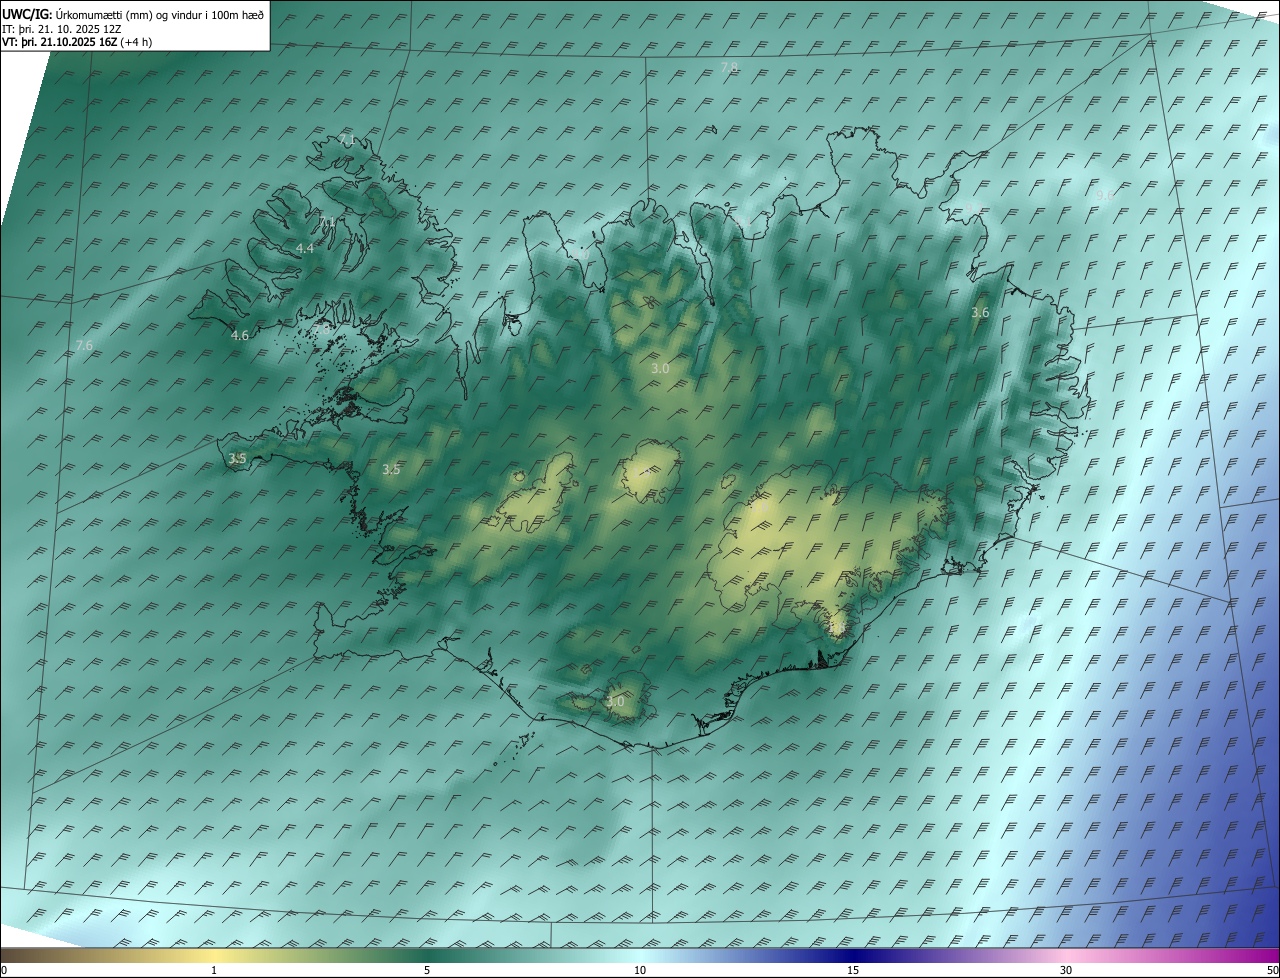Click the 30 mark on the color bar
Screen dimensions: 1280x978
(x=1066, y=970)
